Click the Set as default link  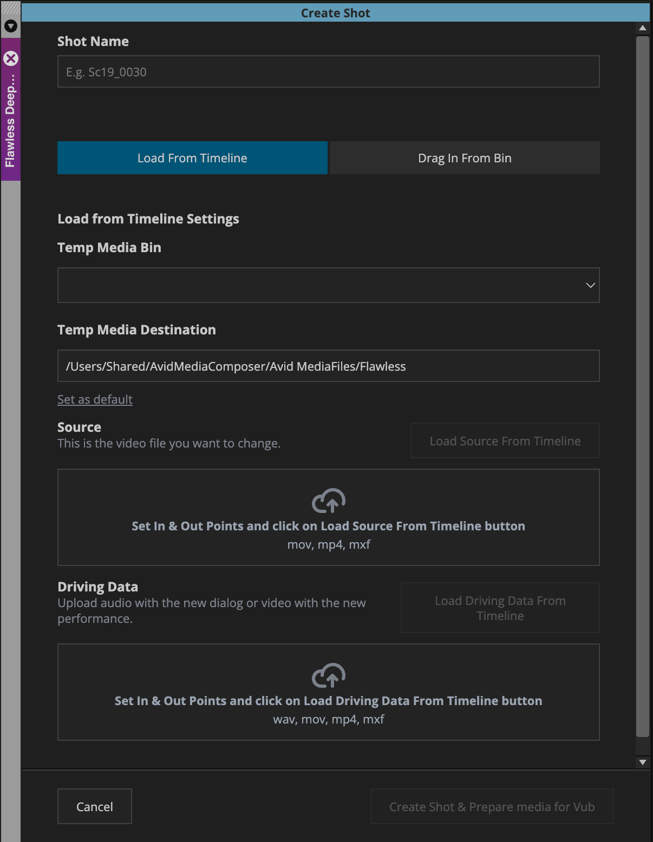[95, 399]
